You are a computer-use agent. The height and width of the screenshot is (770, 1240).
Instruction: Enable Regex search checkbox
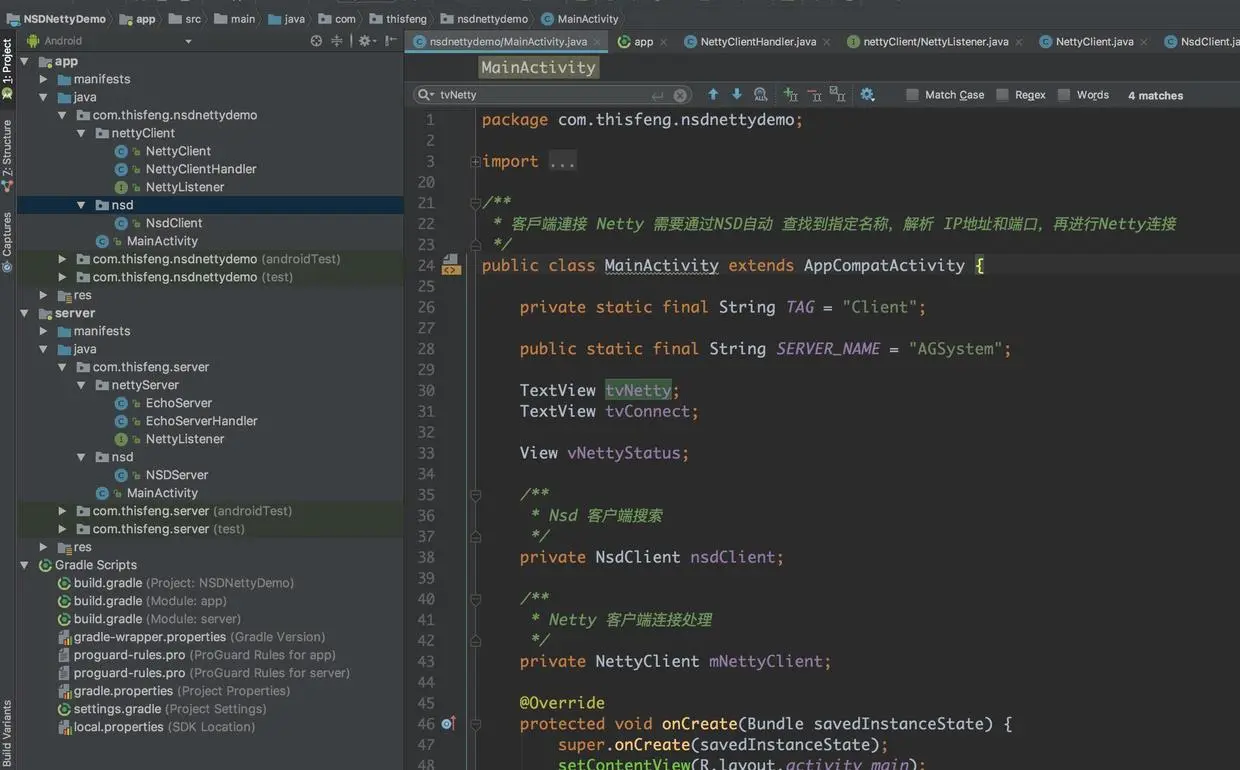(x=1002, y=95)
